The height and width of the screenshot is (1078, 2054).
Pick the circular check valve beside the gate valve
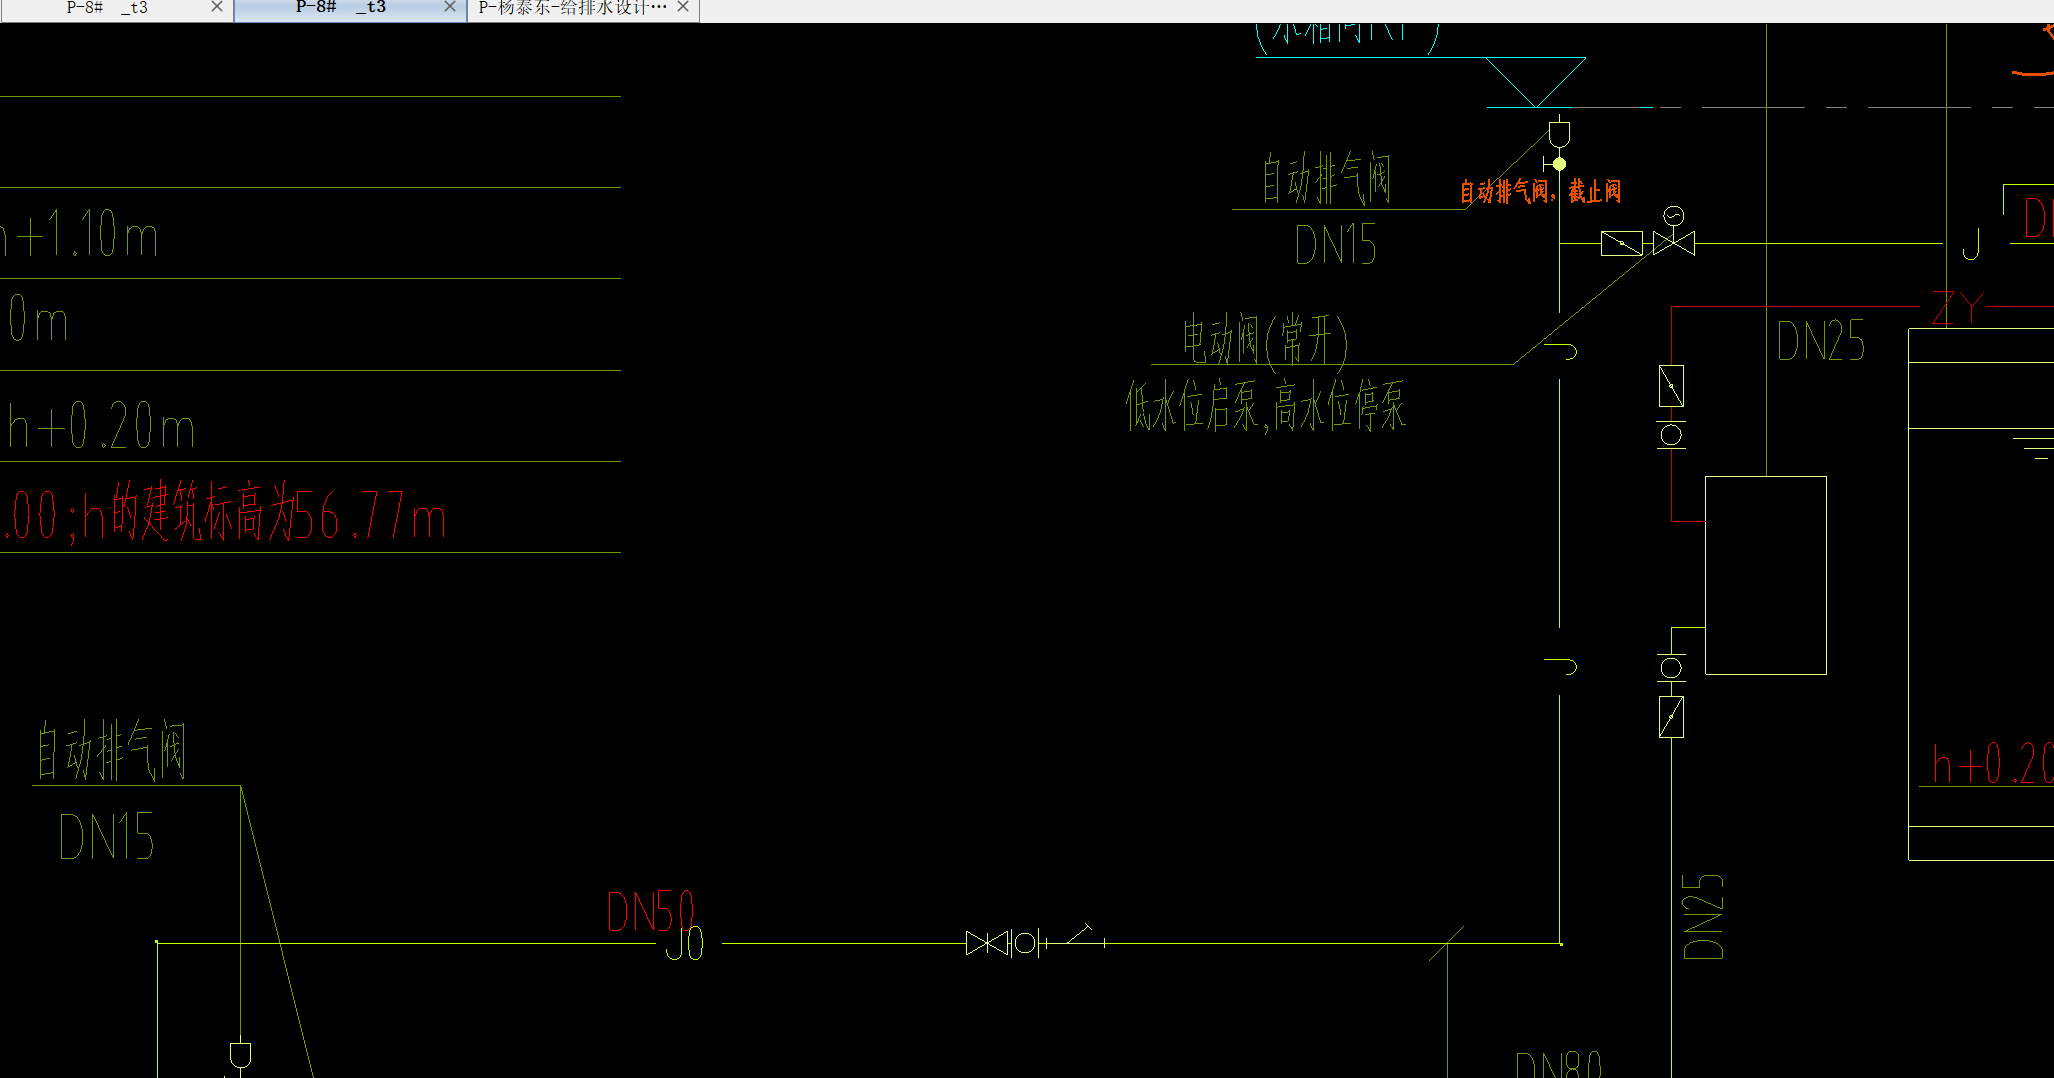click(x=1025, y=943)
